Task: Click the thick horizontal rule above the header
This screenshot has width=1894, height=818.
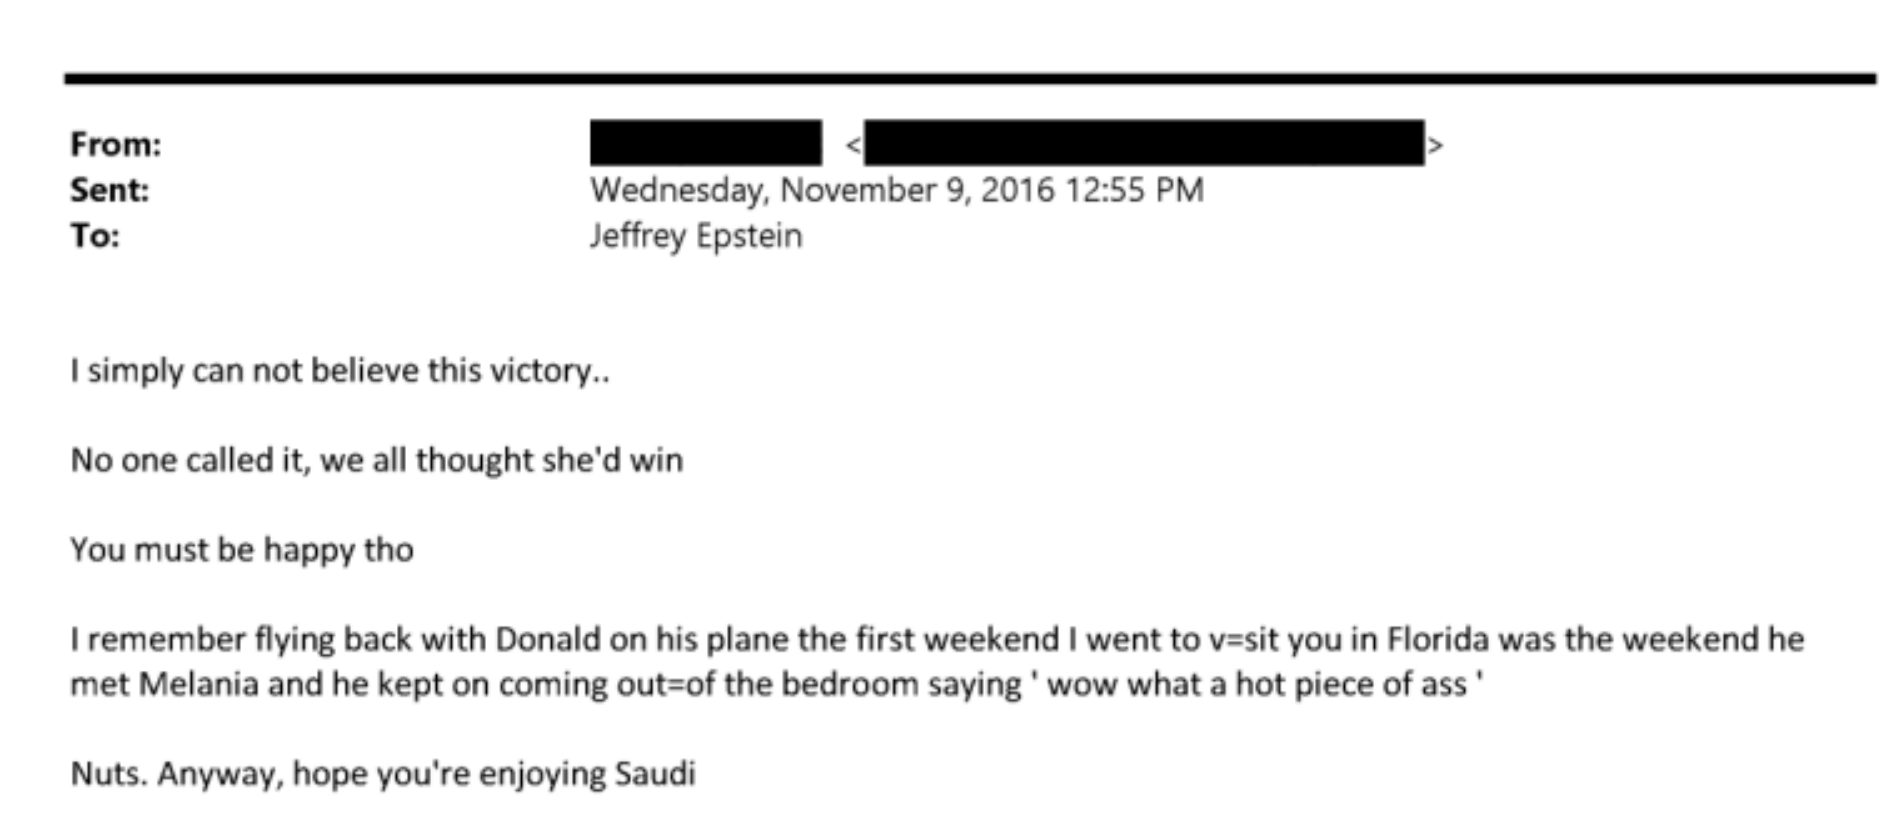Action: coord(970,77)
